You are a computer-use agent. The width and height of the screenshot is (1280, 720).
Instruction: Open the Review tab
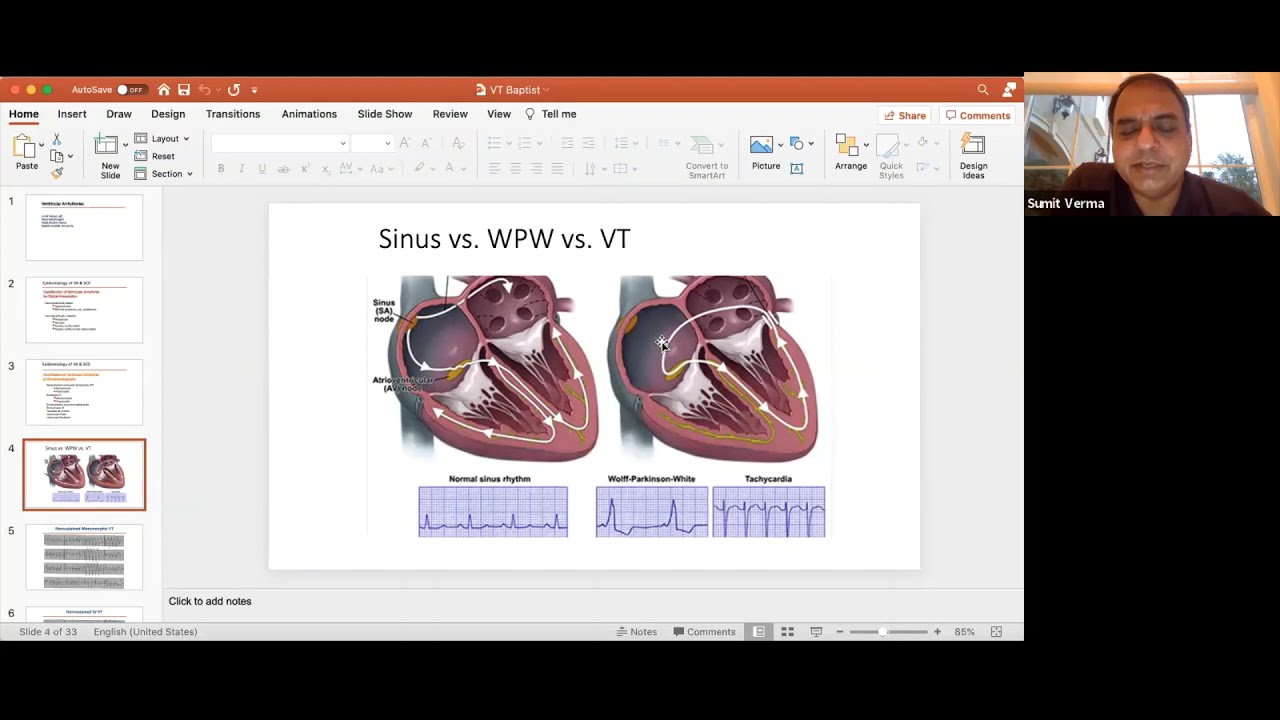coord(450,114)
